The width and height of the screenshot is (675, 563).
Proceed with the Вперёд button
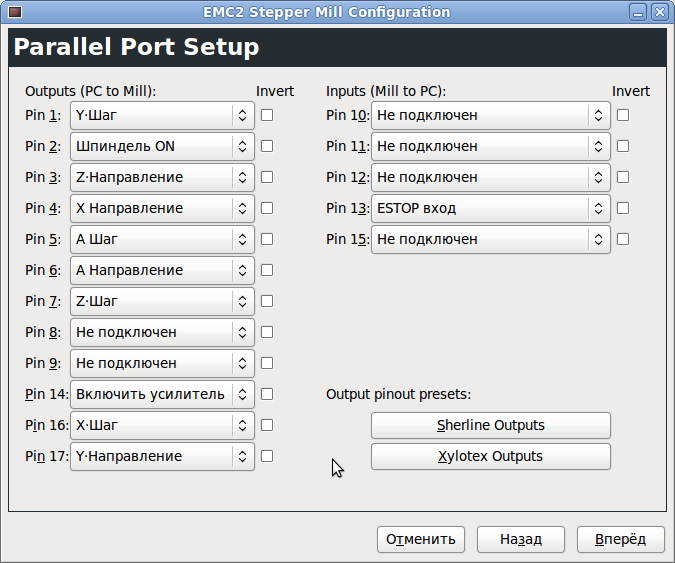620,539
